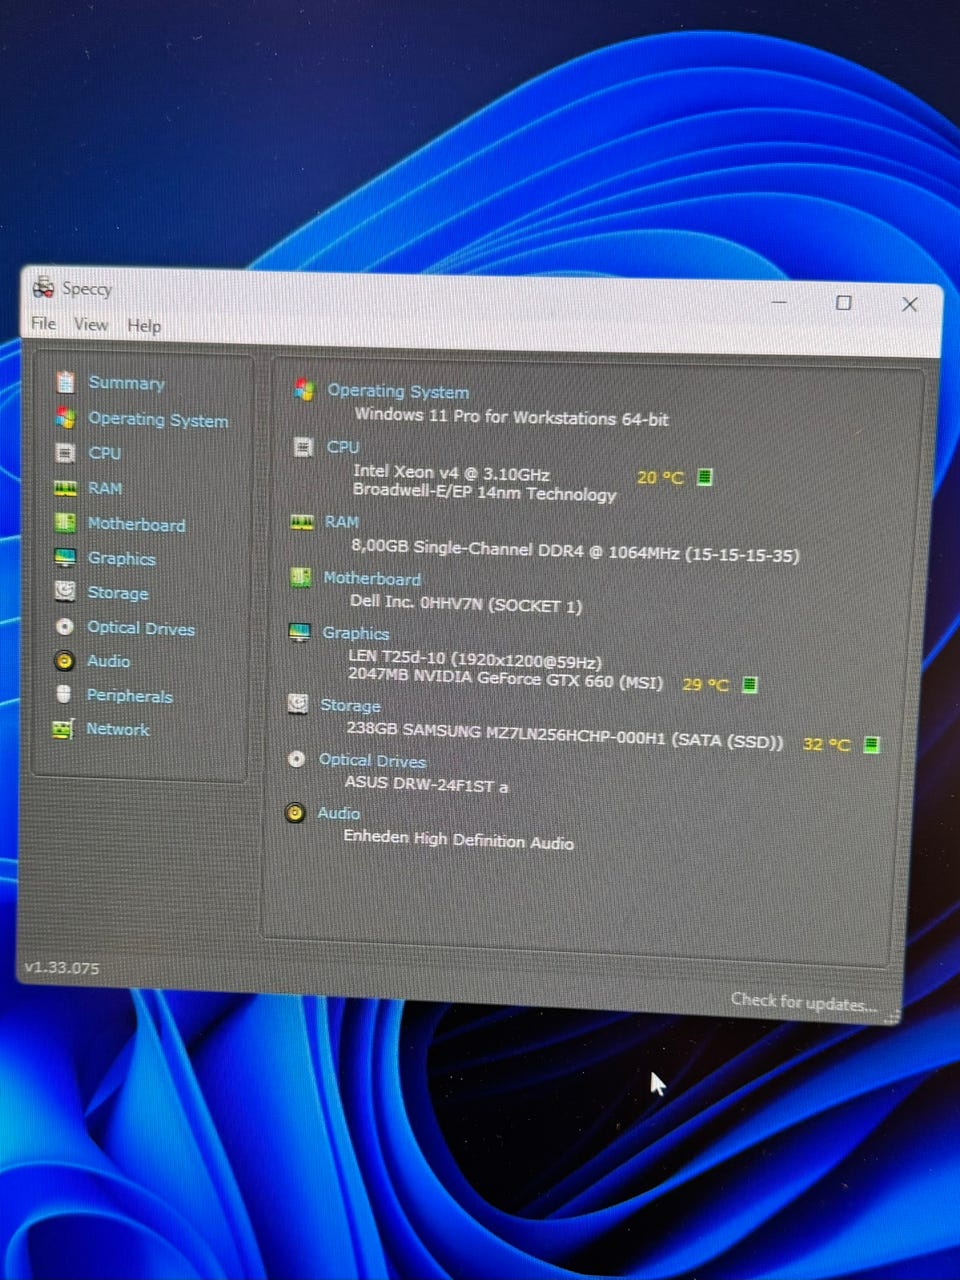Open the Storage drive icon in the sidebar

coord(65,591)
